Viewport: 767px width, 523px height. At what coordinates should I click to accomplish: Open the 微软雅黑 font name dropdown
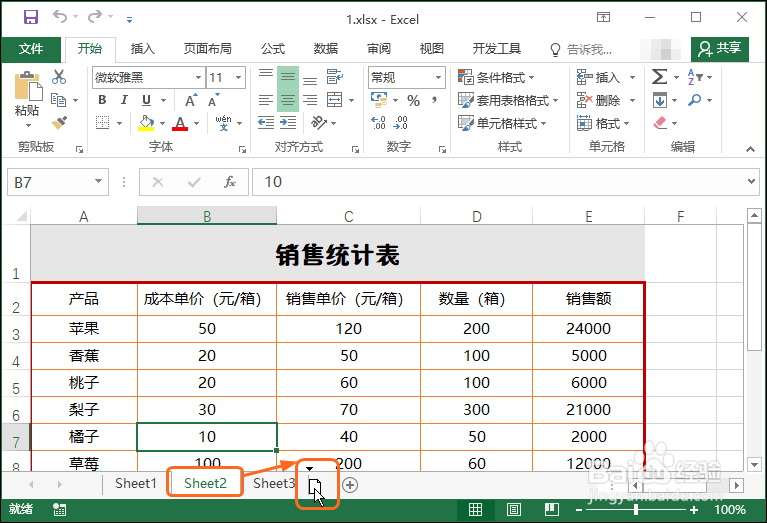click(198, 77)
